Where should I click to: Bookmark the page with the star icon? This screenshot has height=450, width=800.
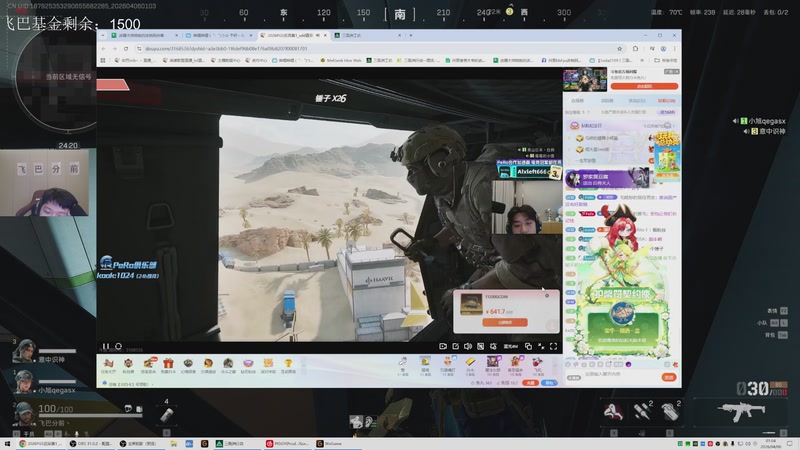pos(620,48)
